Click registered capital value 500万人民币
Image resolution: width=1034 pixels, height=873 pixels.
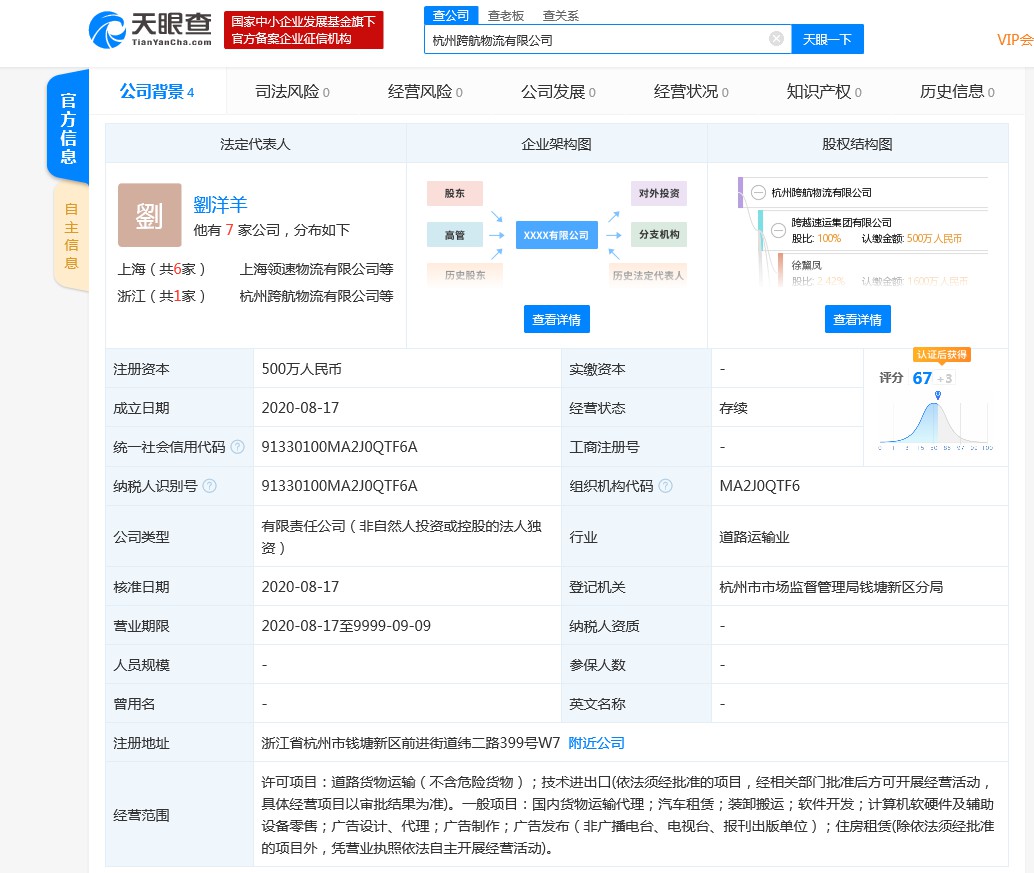[301, 369]
